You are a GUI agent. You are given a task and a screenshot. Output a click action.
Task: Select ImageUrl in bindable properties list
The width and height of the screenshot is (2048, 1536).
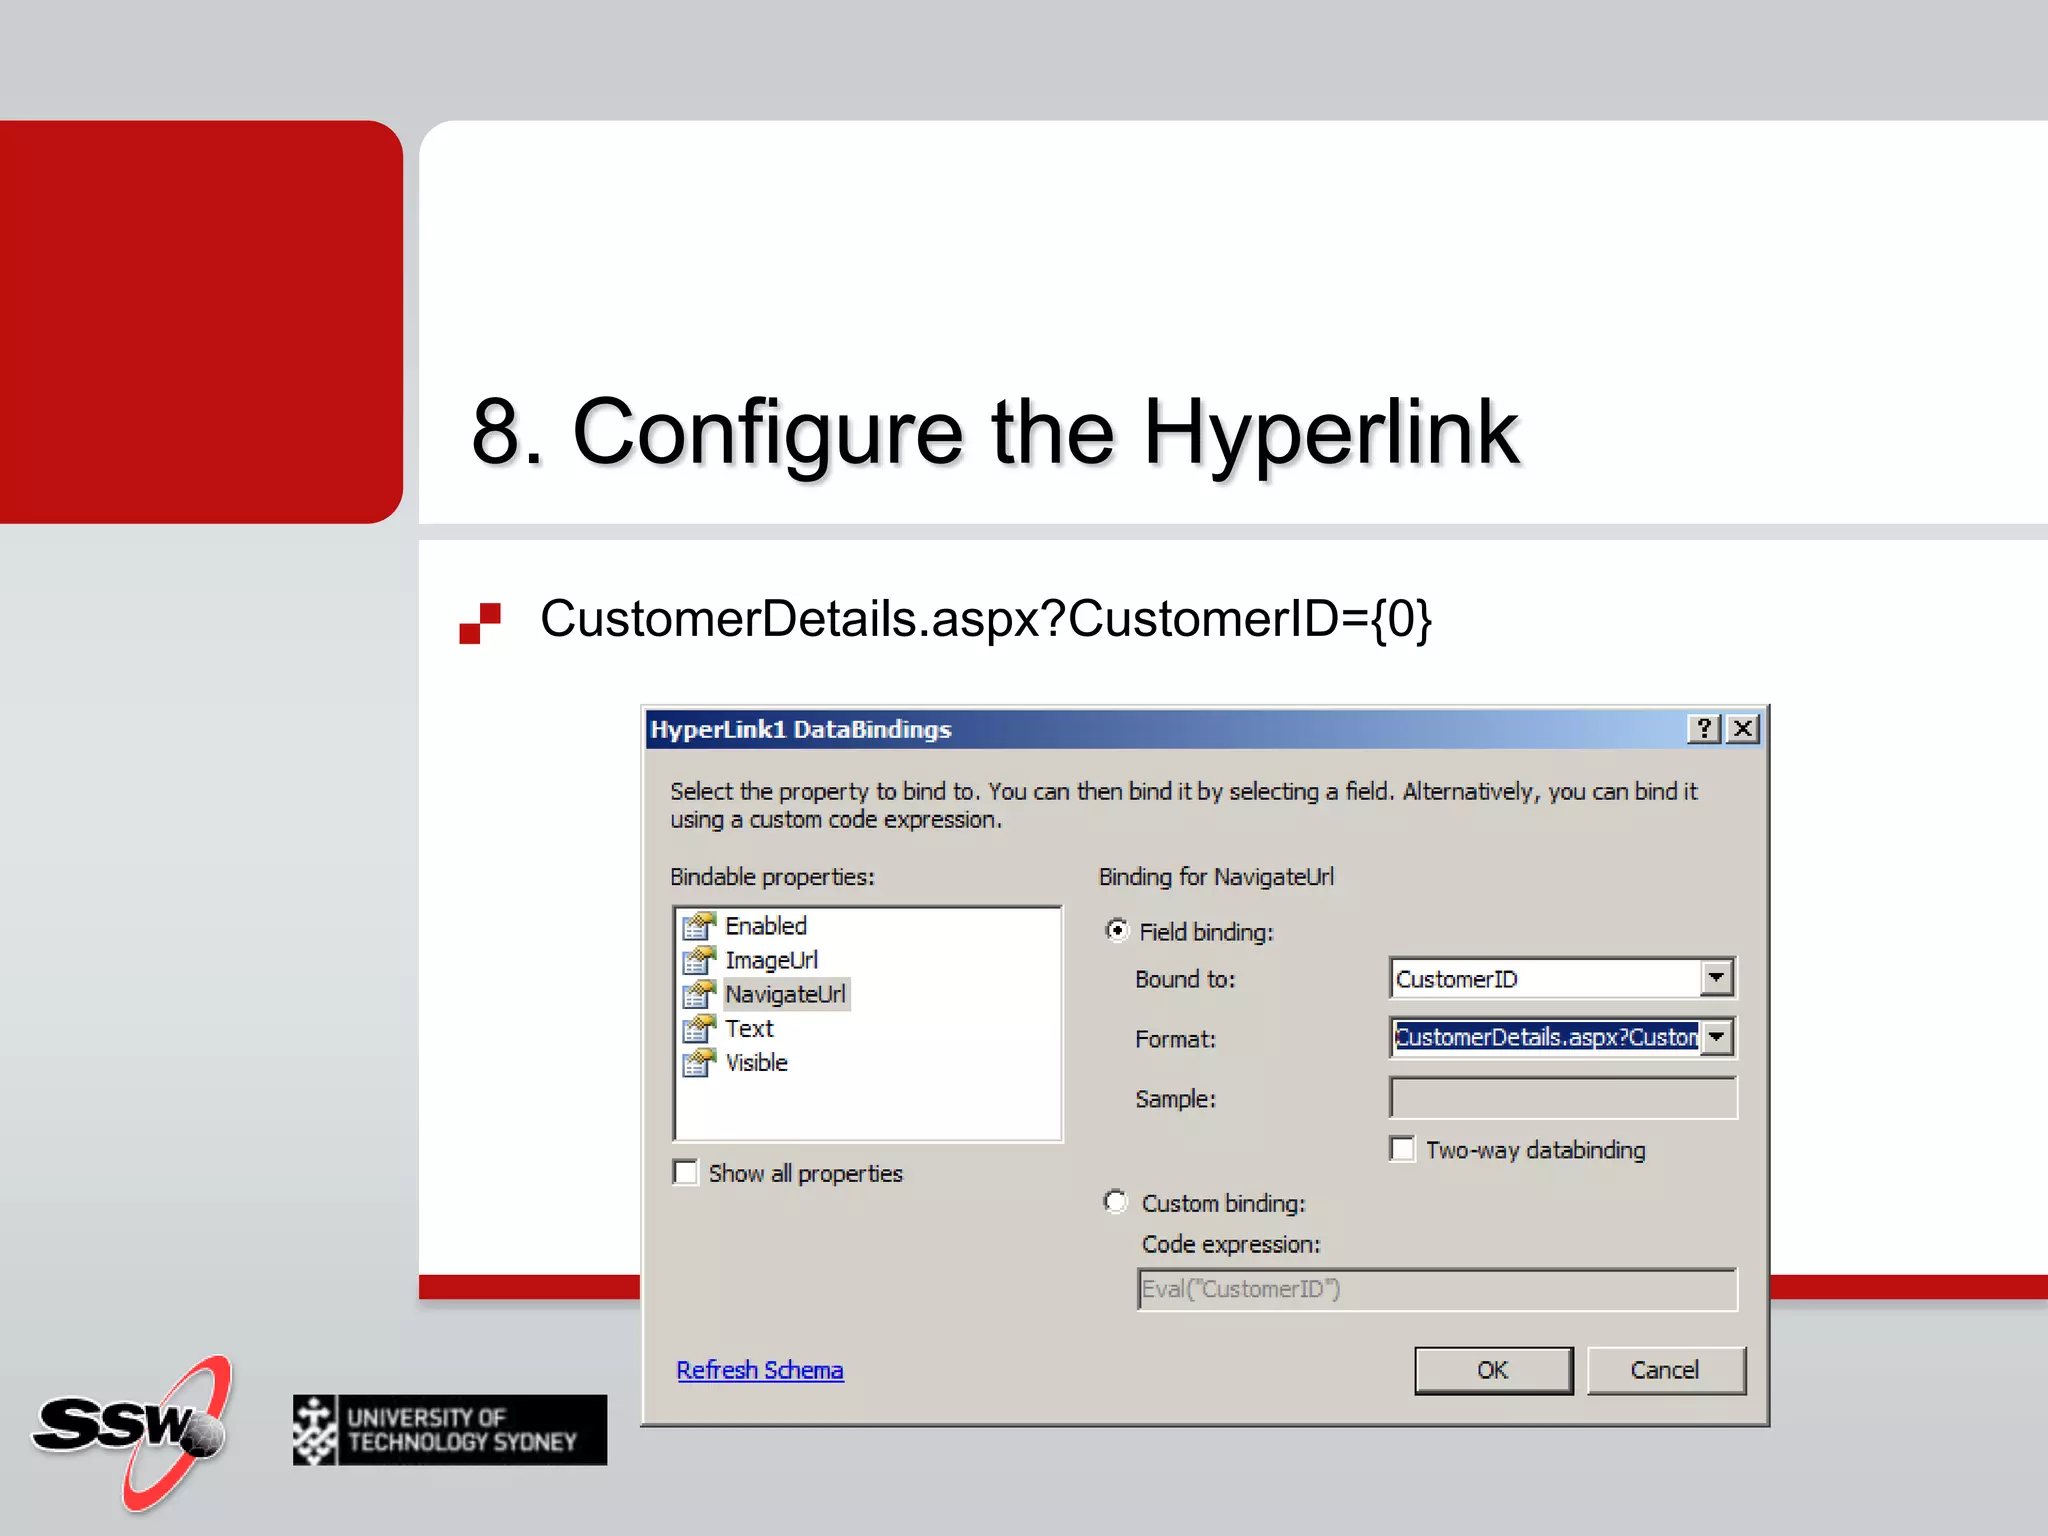(x=771, y=960)
